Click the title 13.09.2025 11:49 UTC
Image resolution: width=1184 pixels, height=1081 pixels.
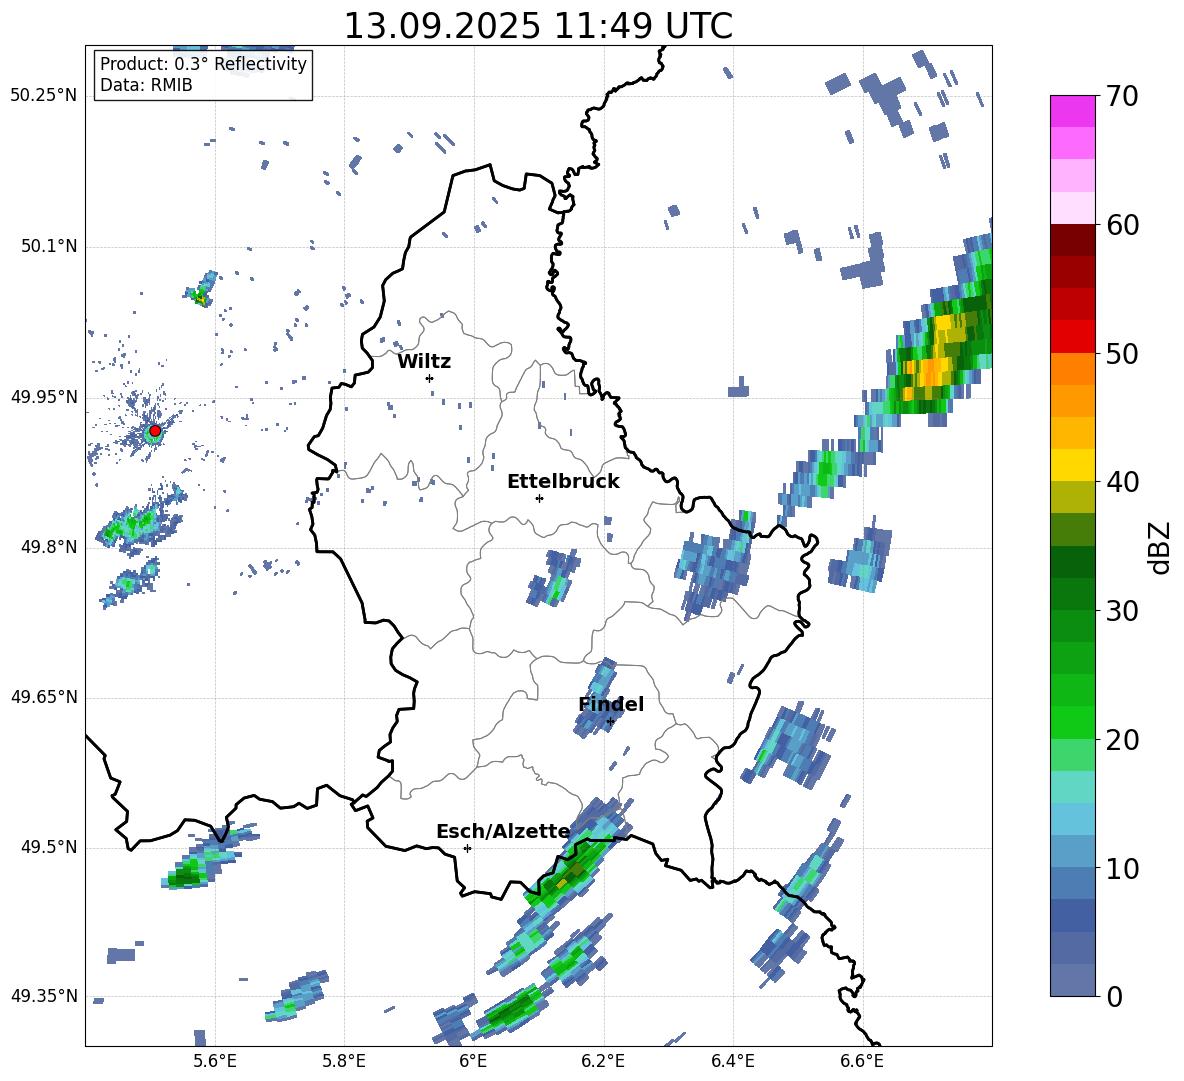(538, 26)
